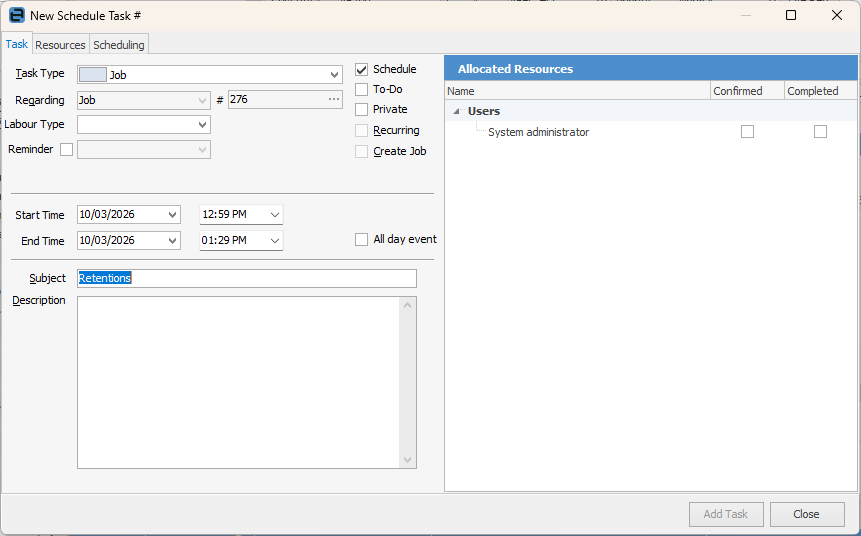Toggle the Recurring checkbox

(361, 130)
